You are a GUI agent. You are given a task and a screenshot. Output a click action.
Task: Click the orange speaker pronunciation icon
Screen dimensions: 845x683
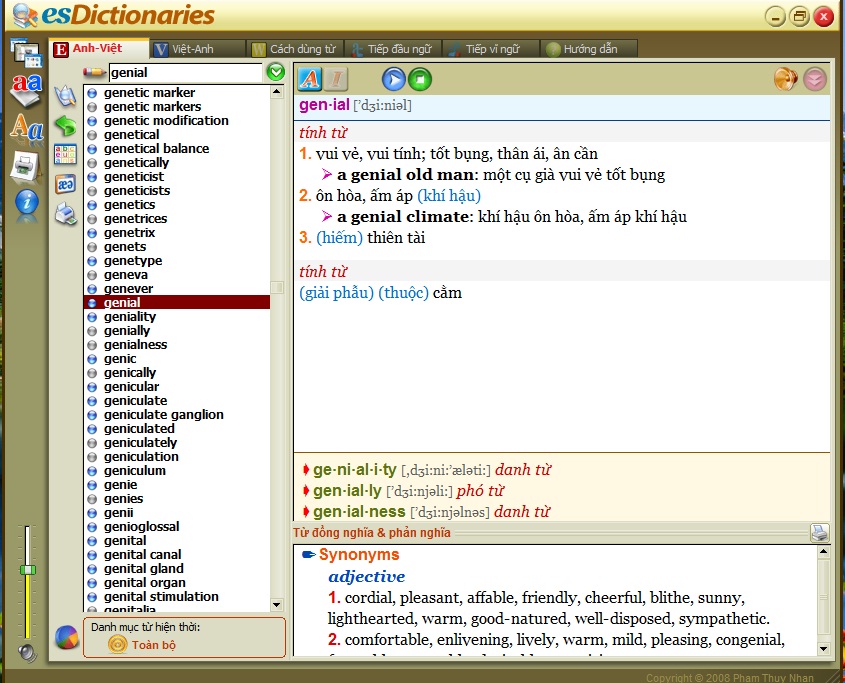786,79
